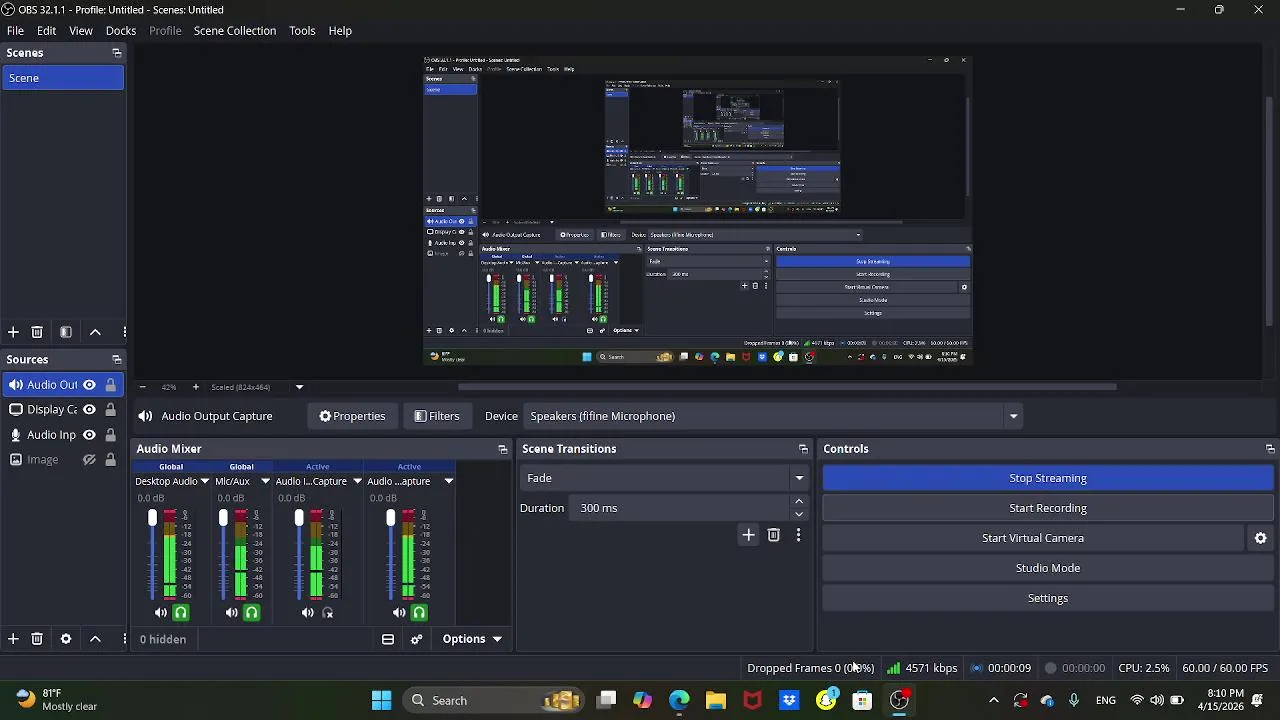Screen dimensions: 1280x720
Task: Pop out the Scene Transitions dock
Action: 803,450
